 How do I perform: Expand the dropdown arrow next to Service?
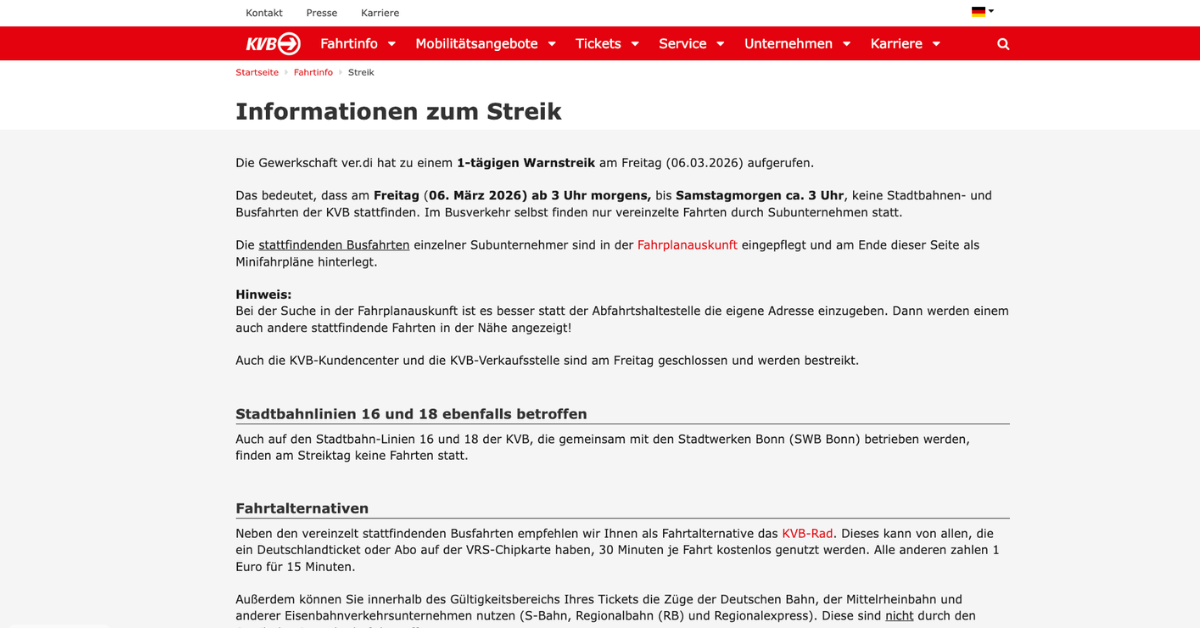click(721, 44)
